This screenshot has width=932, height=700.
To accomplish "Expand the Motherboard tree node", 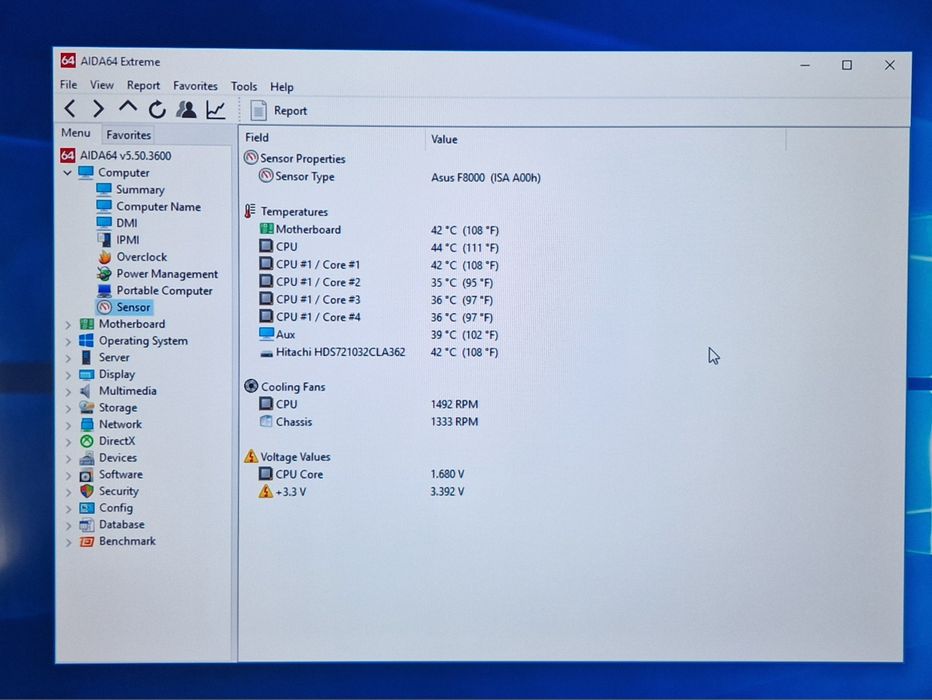I will click(68, 324).
